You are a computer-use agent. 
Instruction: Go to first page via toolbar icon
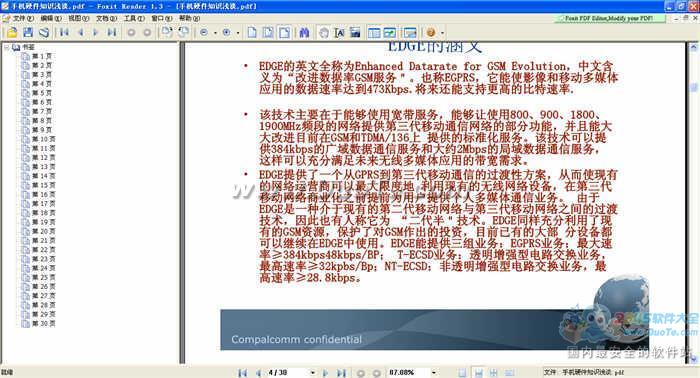[64, 32]
